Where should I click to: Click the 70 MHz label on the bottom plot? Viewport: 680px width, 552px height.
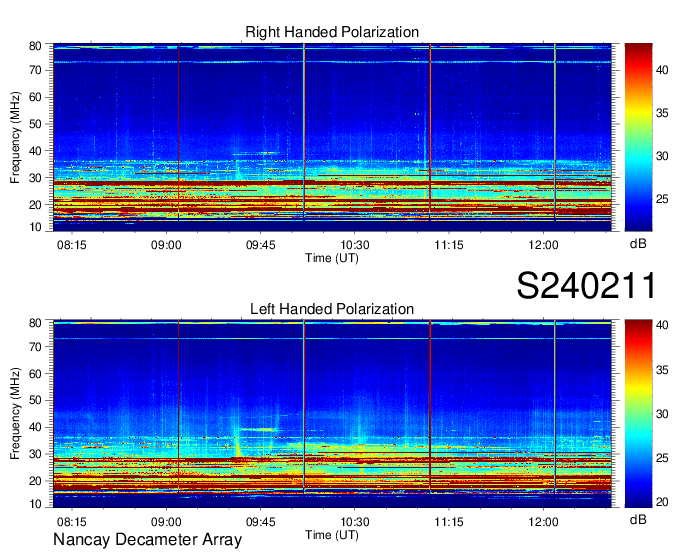(x=35, y=347)
